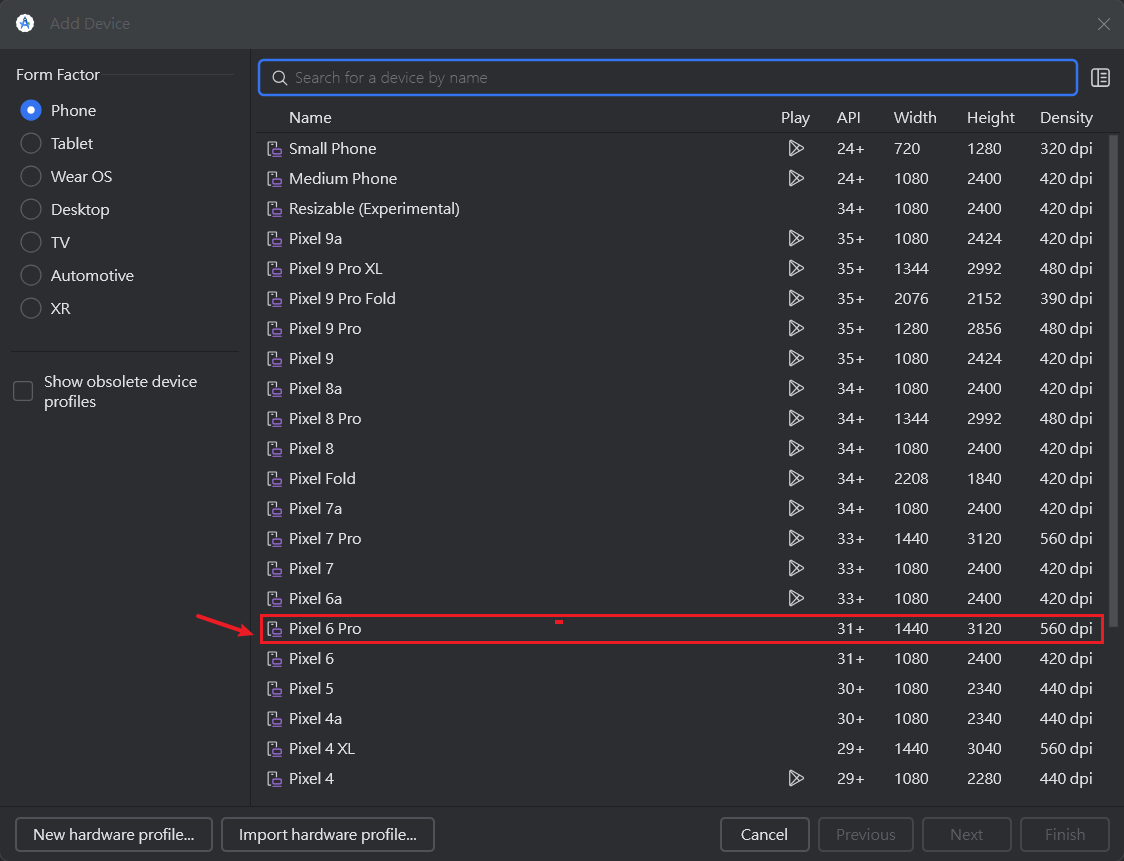1124x861 pixels.
Task: Click Play Store icon in Pixel 9 Pro row
Action: (796, 328)
